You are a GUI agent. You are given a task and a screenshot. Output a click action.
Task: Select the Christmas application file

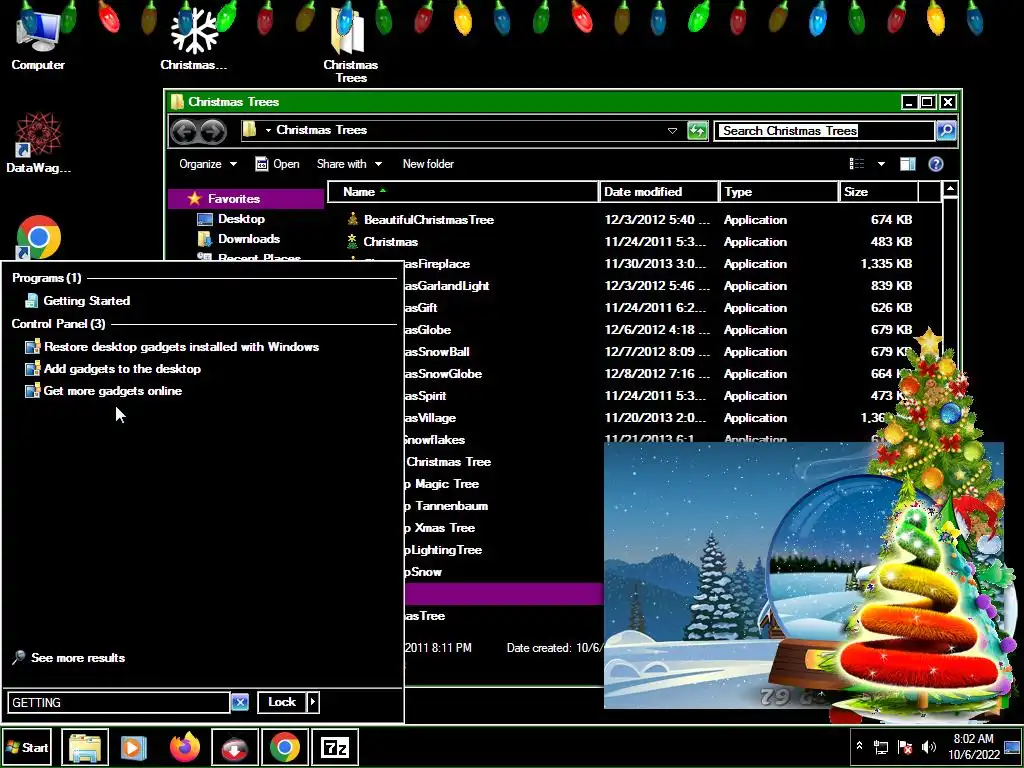(391, 242)
